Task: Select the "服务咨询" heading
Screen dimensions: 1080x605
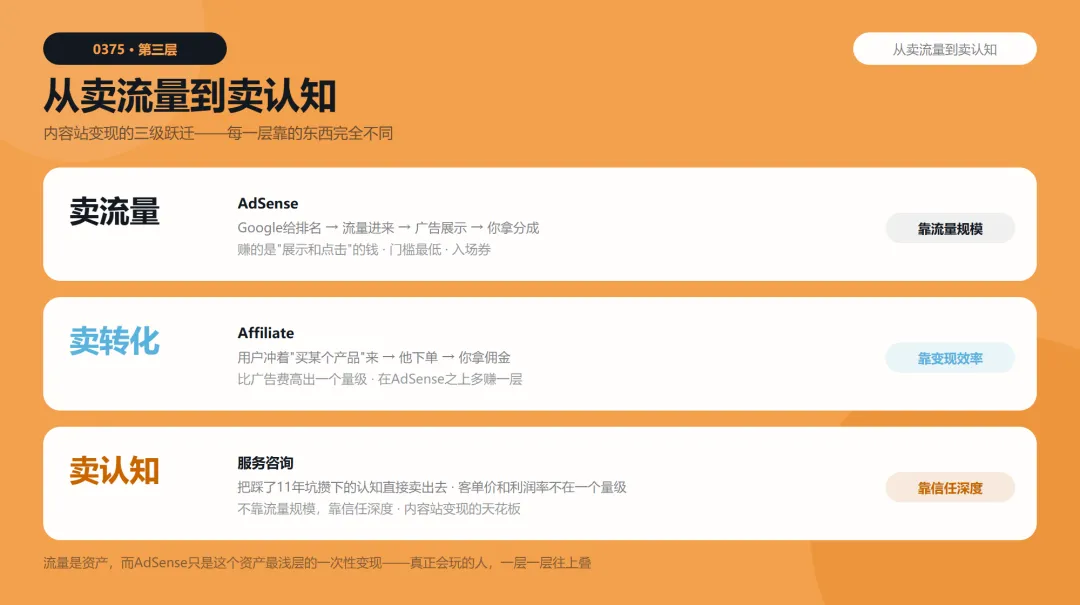Action: click(x=265, y=462)
